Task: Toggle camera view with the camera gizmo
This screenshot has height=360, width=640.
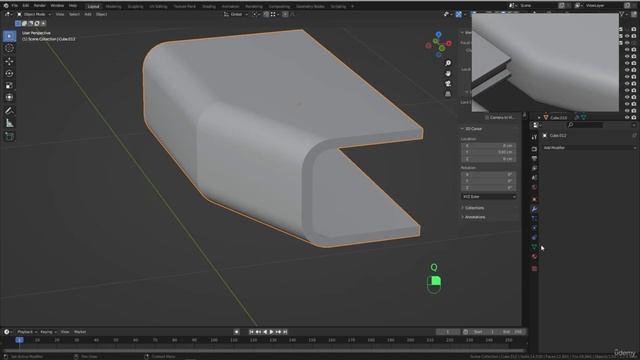Action: pos(448,84)
